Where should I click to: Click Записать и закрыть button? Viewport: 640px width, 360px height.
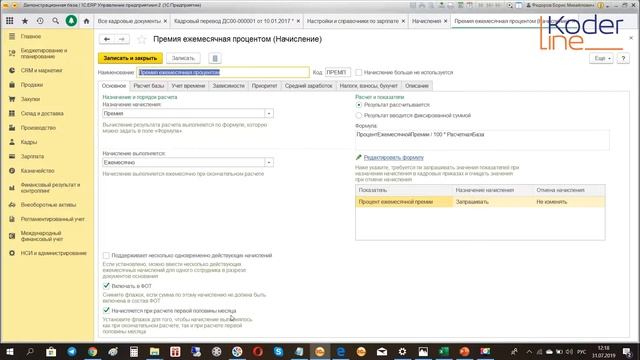click(130, 58)
